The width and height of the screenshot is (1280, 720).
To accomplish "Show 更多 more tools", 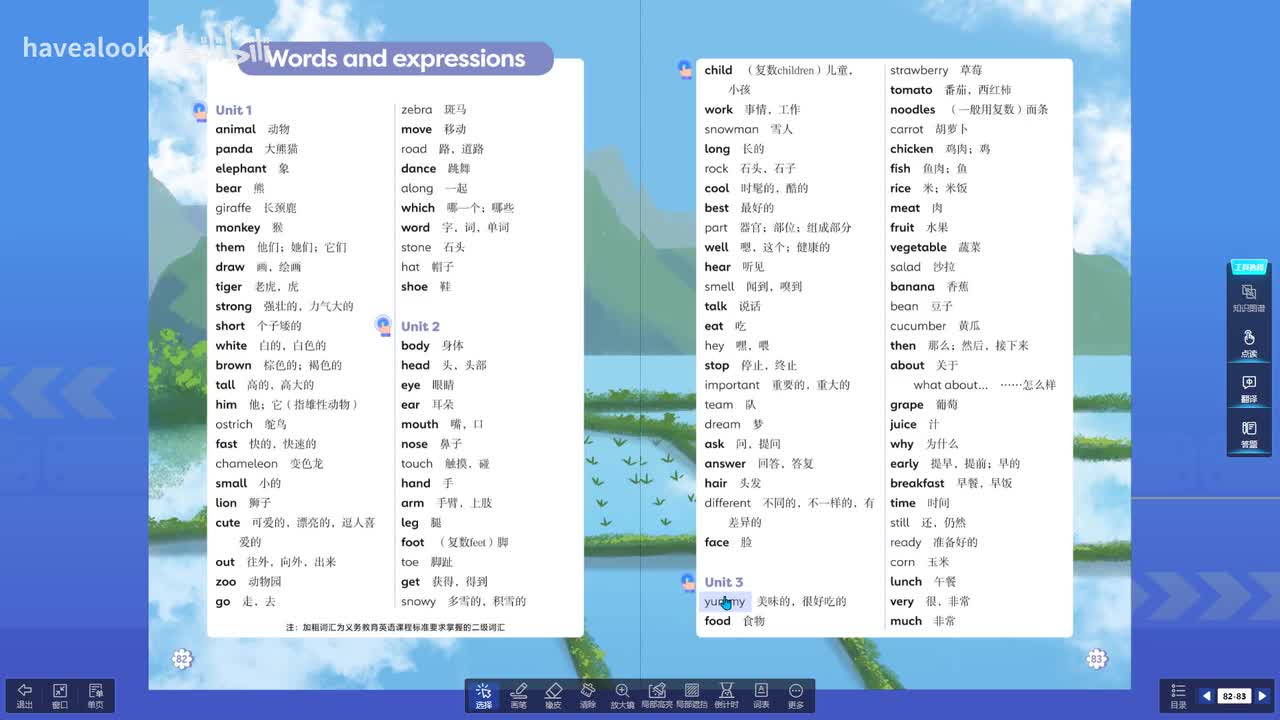I will 796,696.
